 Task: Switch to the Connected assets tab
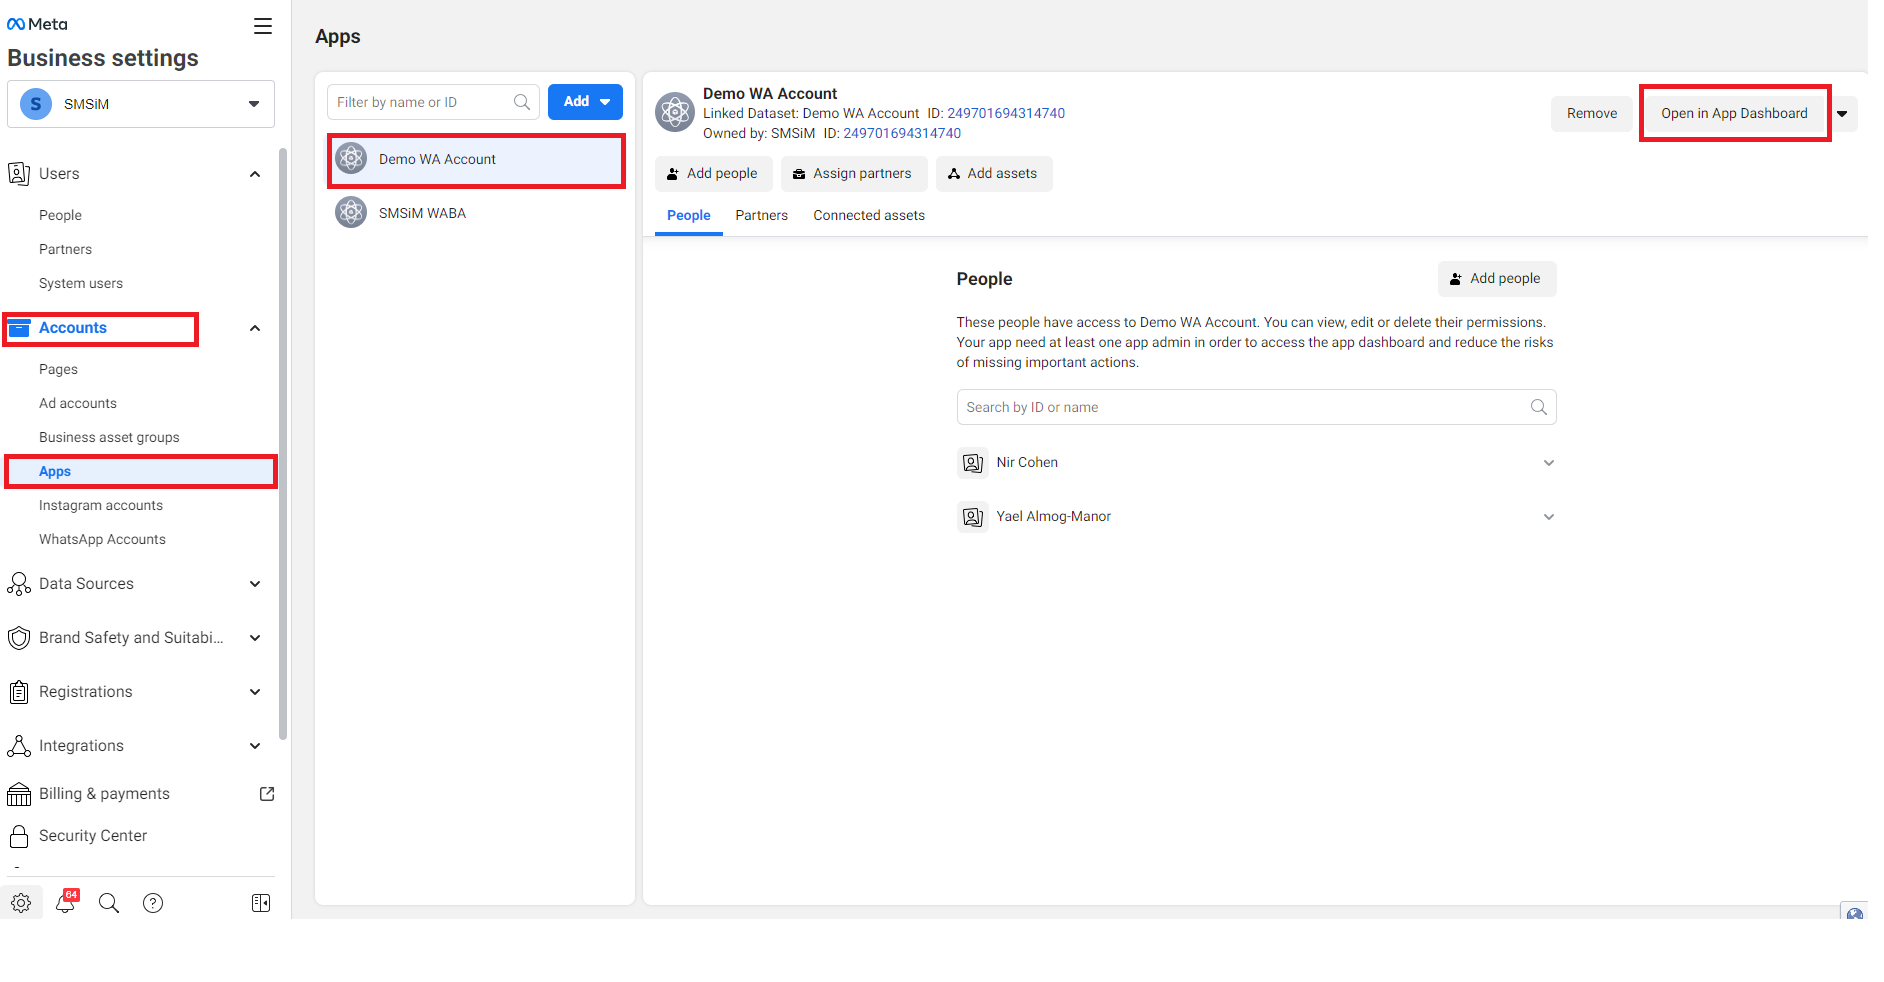869,215
